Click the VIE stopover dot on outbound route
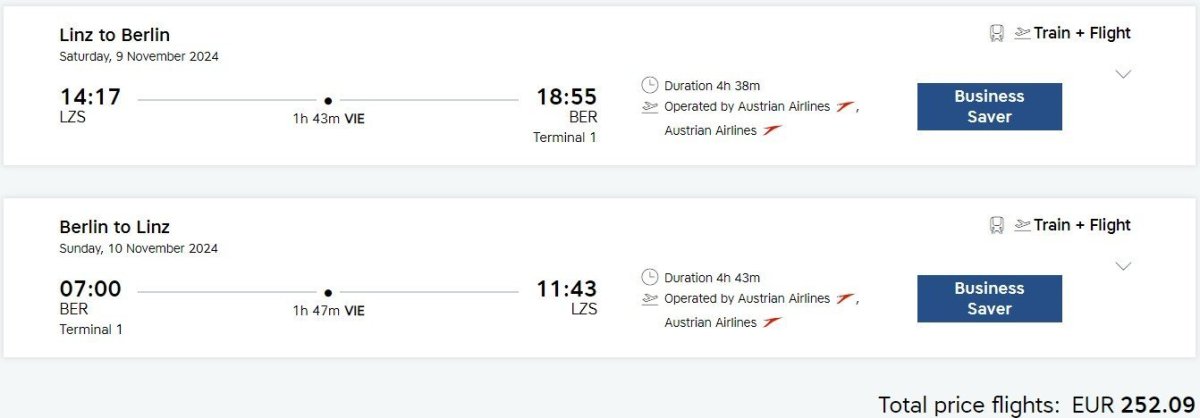Screen dimensions: 1200x418 click(328, 100)
